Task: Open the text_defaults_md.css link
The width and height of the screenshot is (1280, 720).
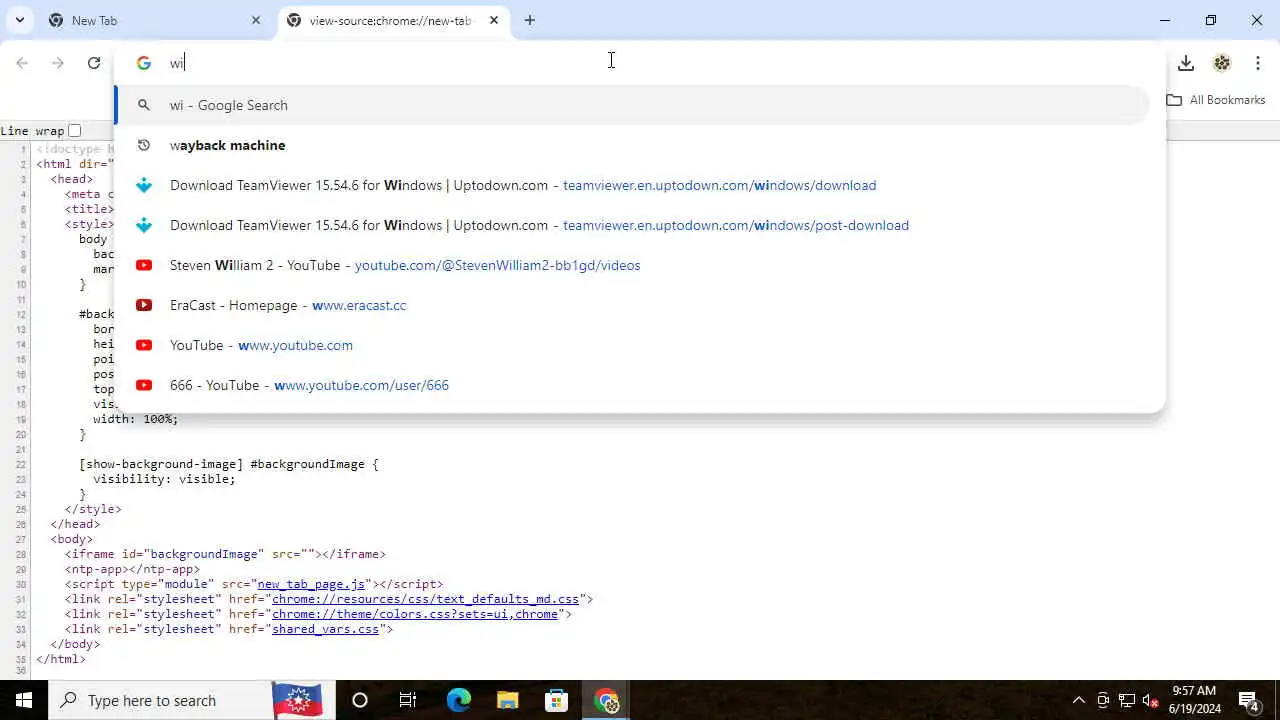Action: coord(426,599)
